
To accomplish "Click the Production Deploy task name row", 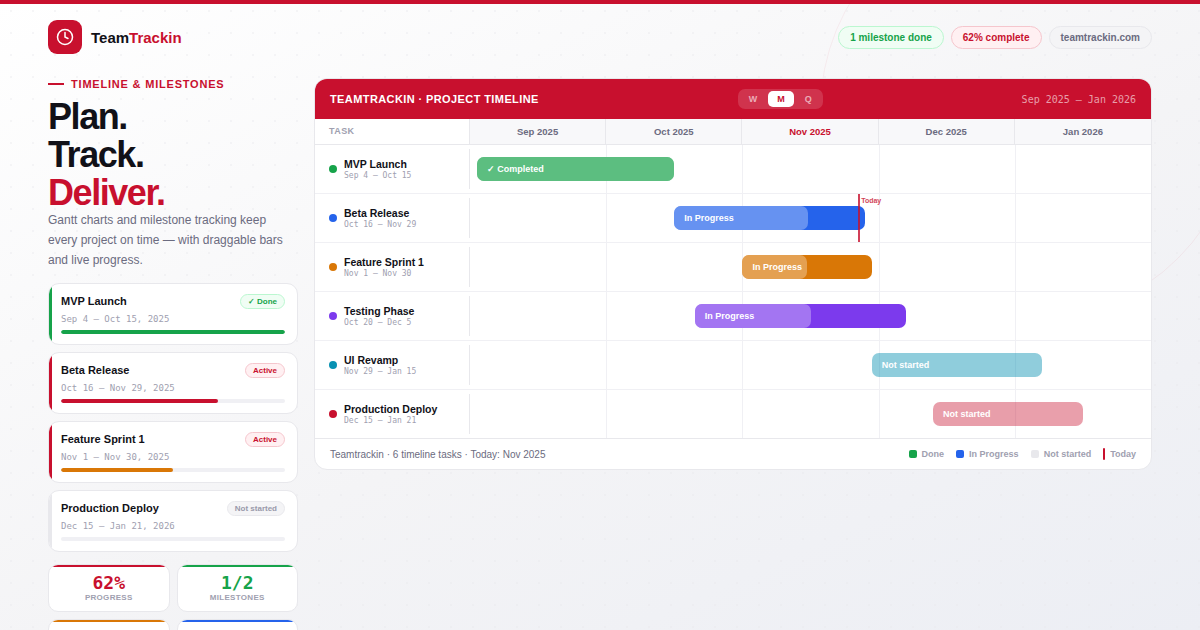I will coord(392,414).
